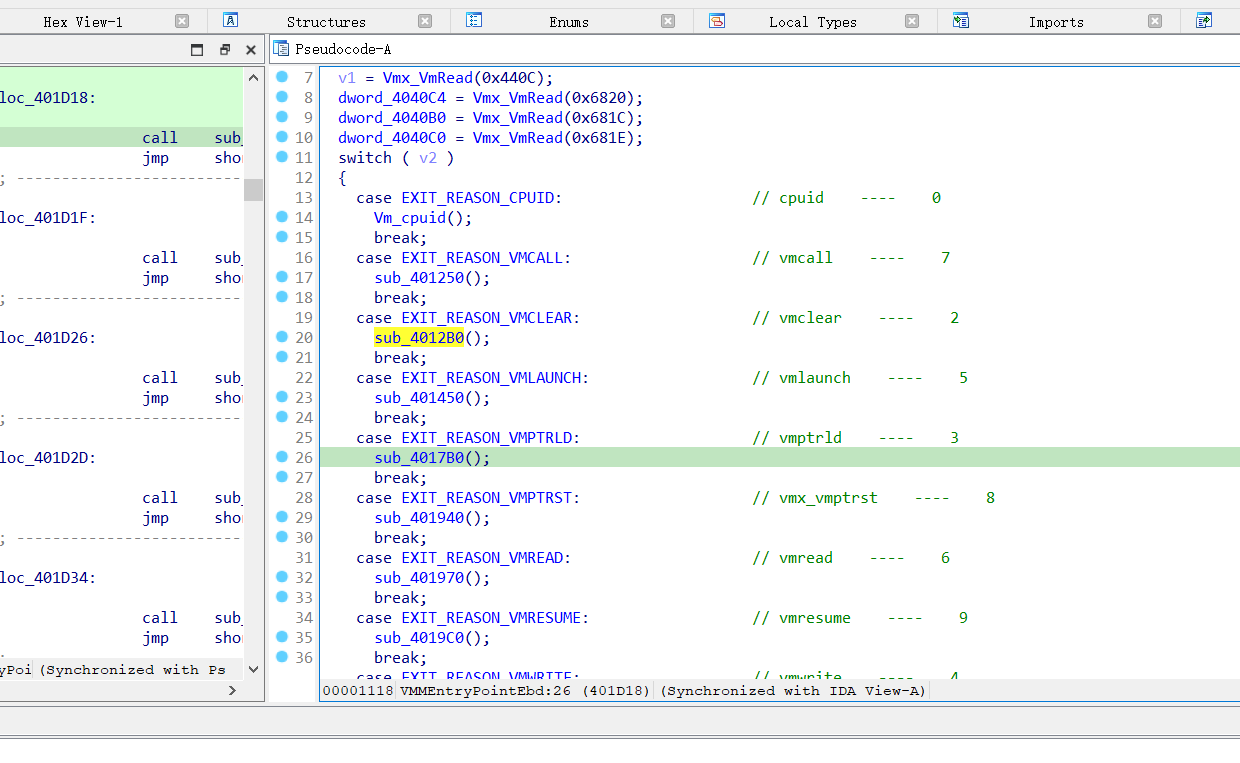This screenshot has width=1240, height=763.
Task: Click the sub_4017B0 function call
Action: 419,458
